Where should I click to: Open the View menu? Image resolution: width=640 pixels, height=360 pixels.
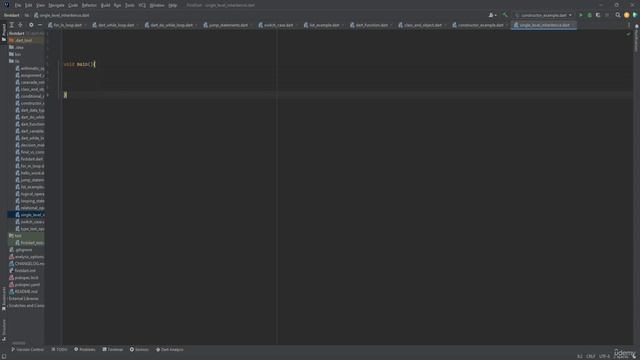click(x=40, y=5)
